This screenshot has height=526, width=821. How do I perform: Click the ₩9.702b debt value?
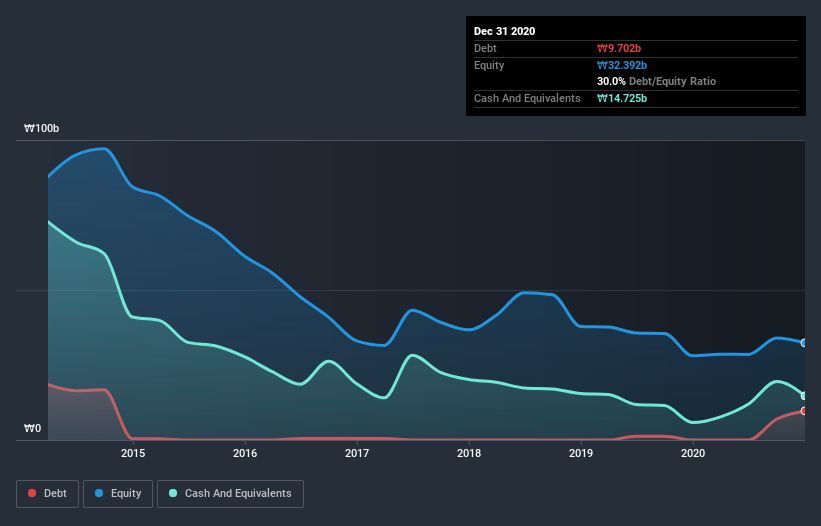[x=619, y=48]
